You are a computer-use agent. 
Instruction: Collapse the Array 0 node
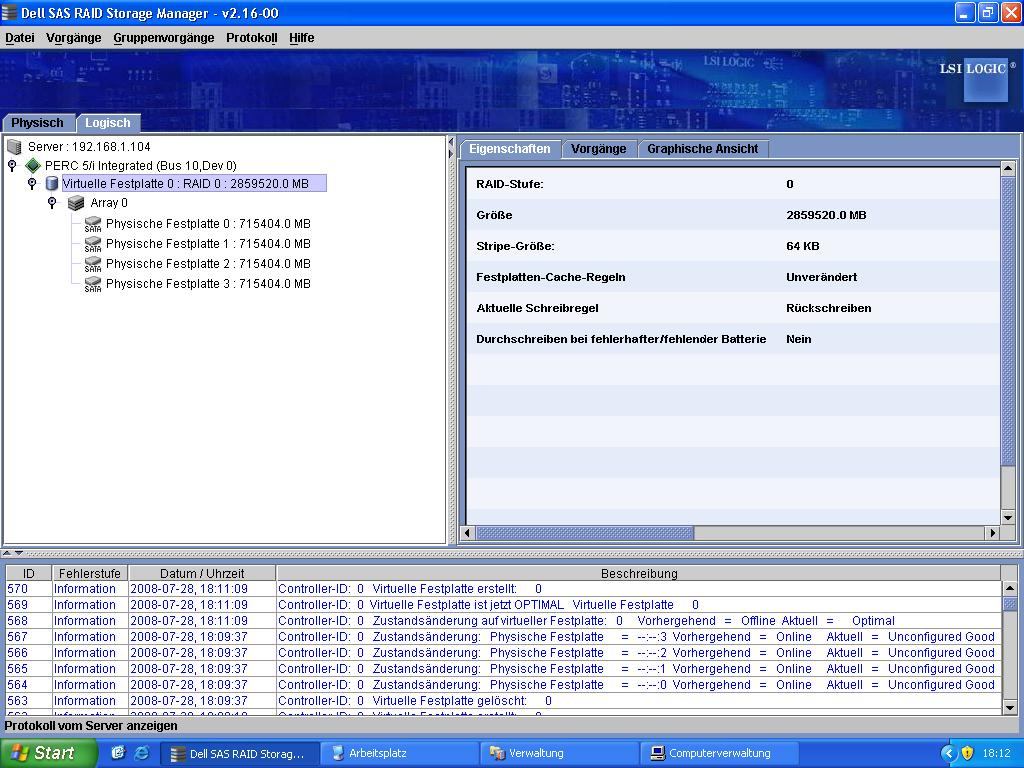52,203
